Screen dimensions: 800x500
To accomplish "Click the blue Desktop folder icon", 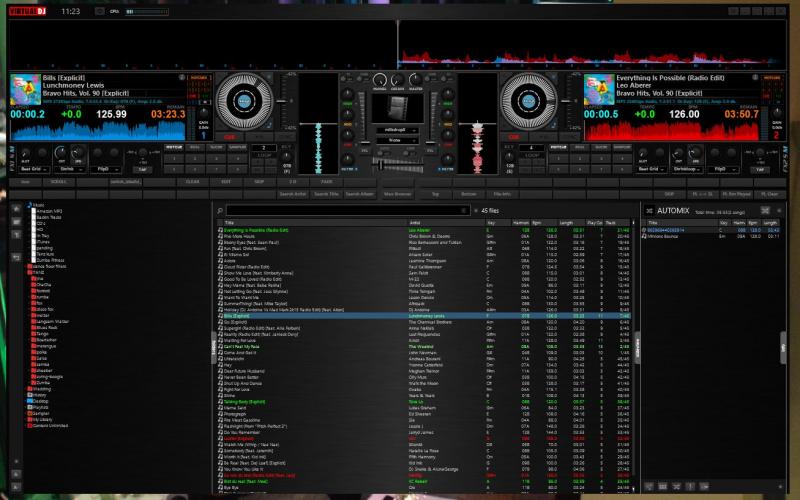I will (x=30, y=401).
